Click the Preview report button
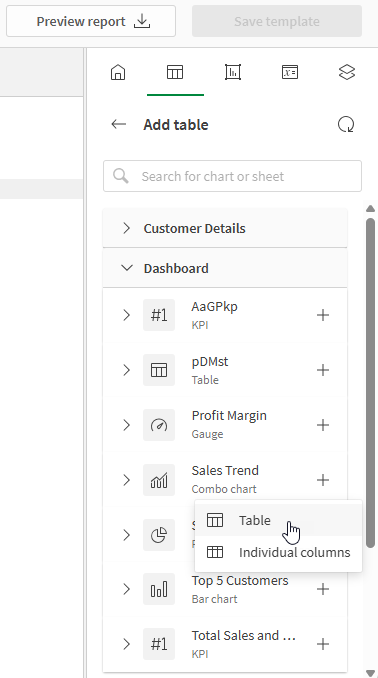 tap(91, 21)
